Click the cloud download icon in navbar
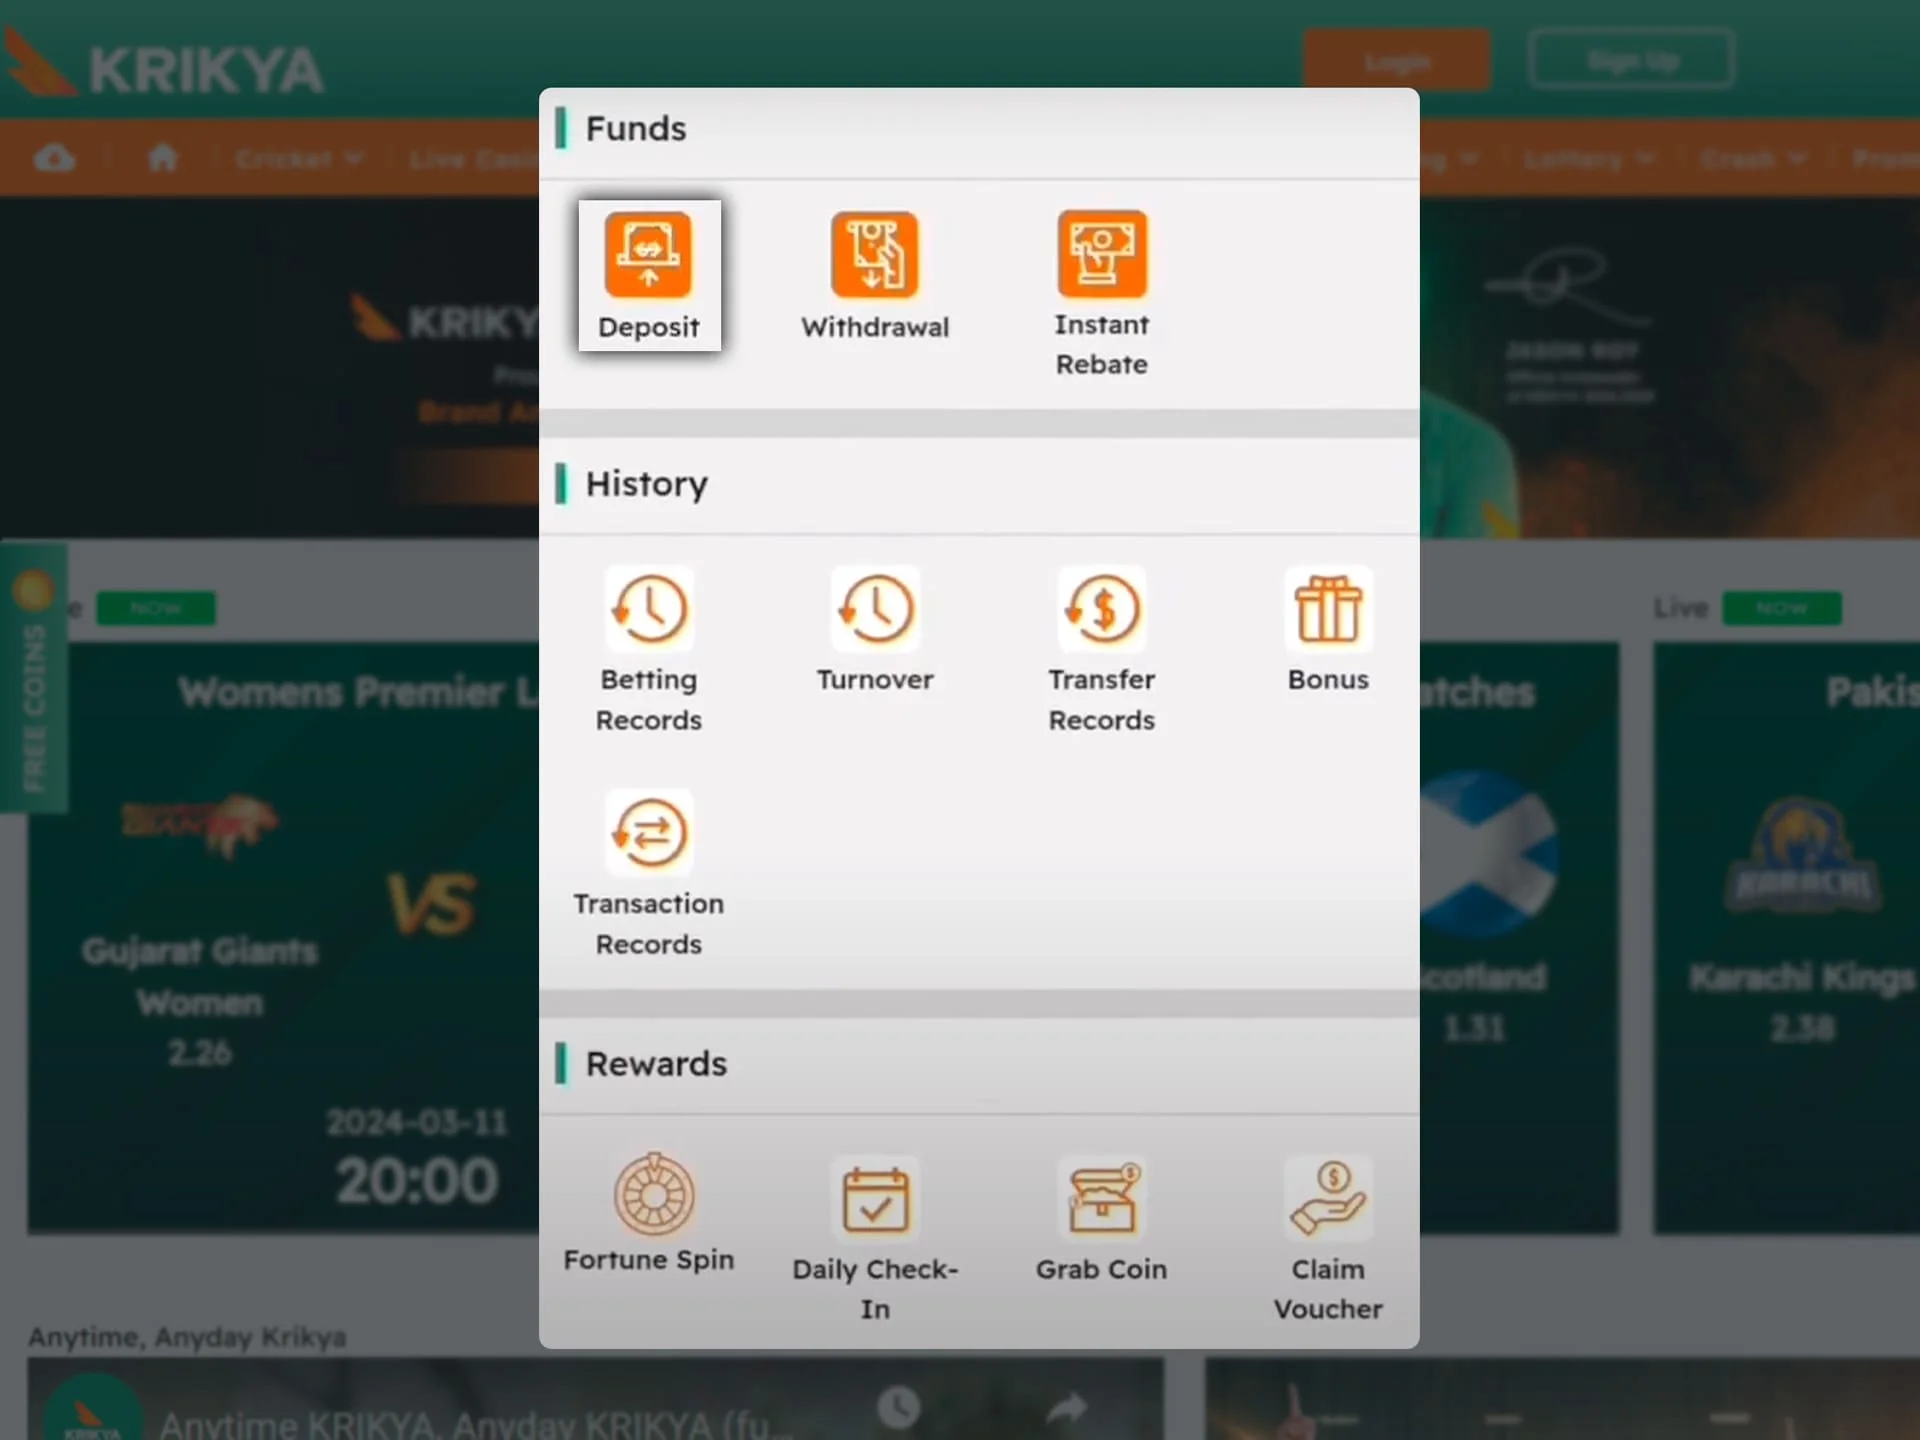 (x=54, y=157)
